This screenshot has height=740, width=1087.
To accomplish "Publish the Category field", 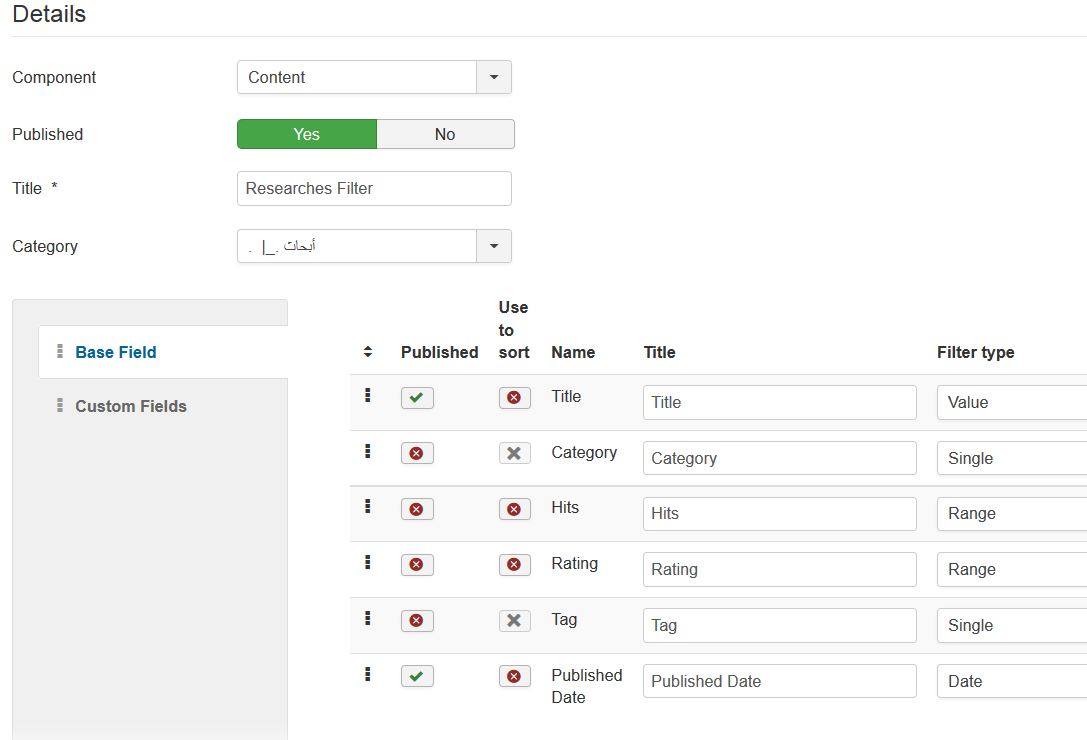I will [x=417, y=454].
